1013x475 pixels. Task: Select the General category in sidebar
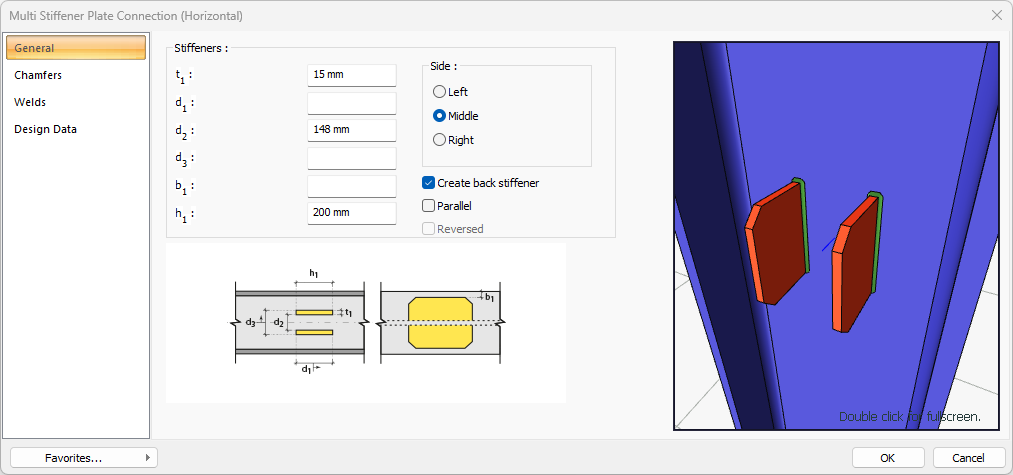[76, 48]
